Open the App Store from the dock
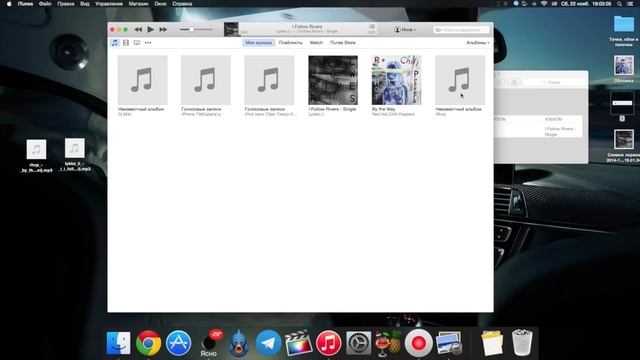This screenshot has height=360, width=640. [178, 343]
